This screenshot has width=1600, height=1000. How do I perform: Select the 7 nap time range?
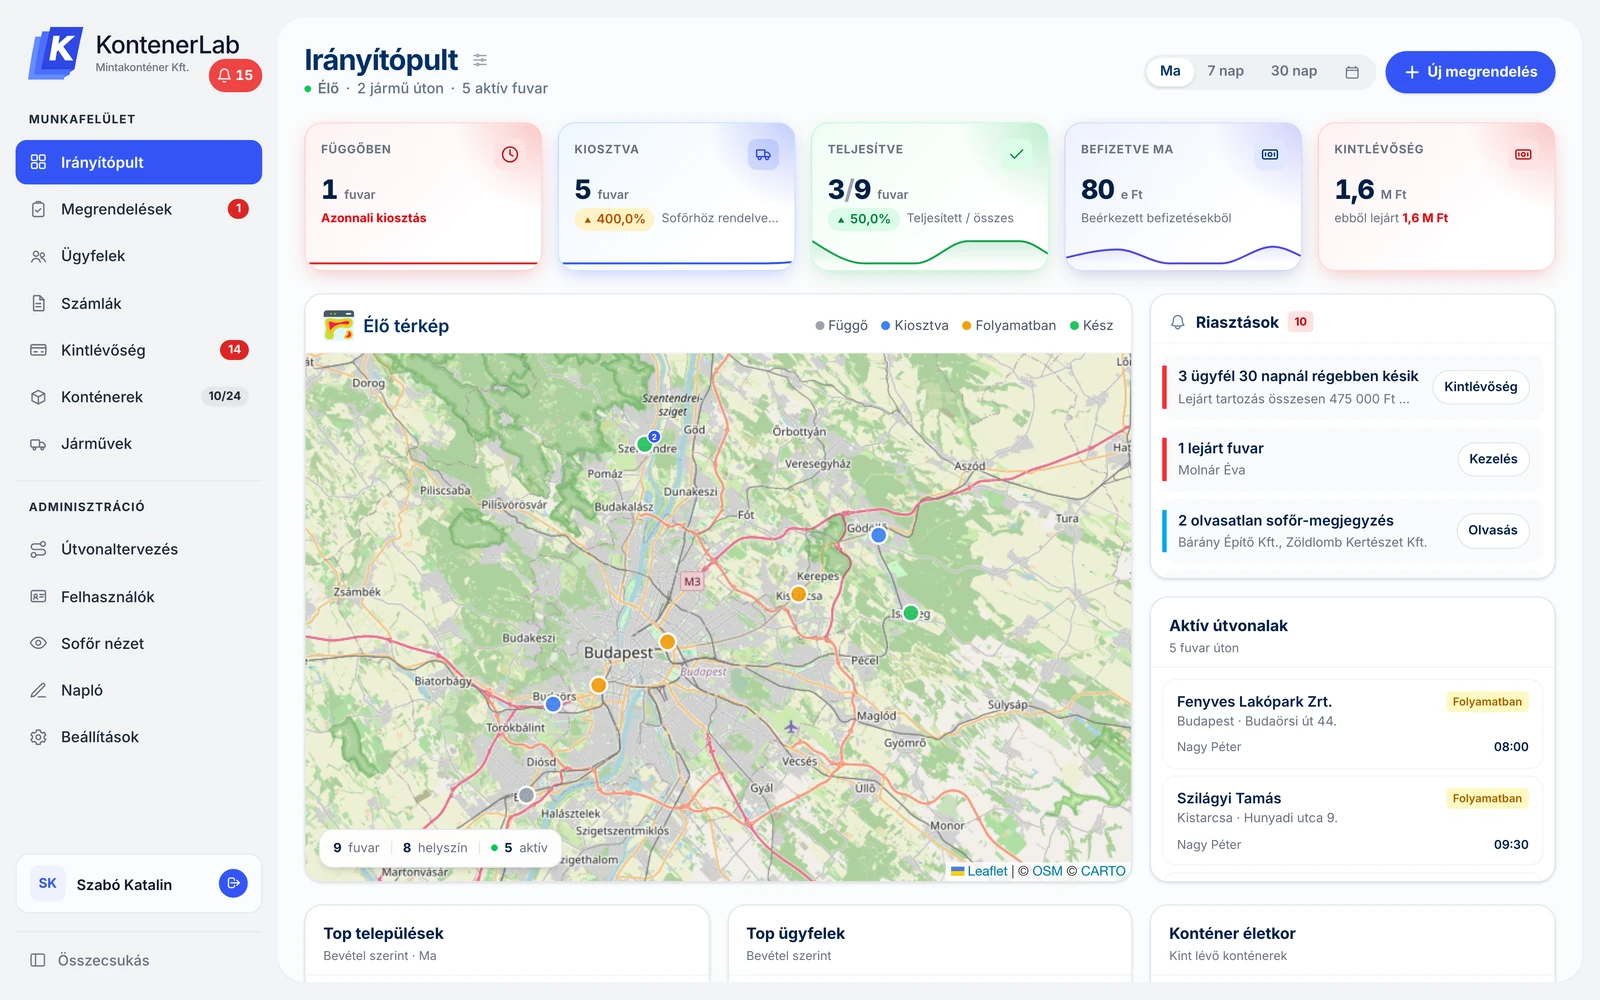[x=1225, y=71]
